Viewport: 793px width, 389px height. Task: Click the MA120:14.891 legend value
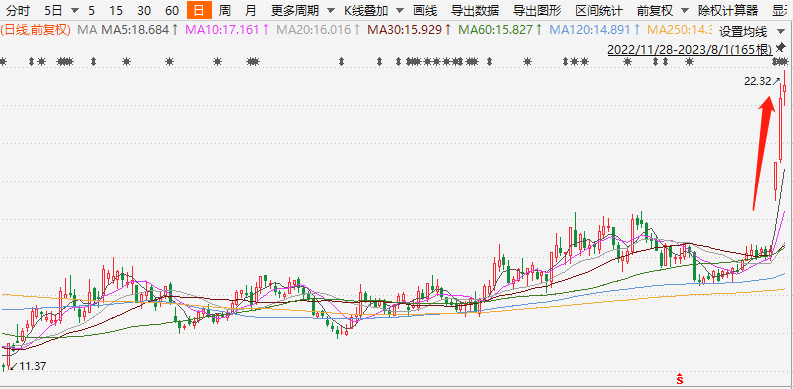[595, 30]
